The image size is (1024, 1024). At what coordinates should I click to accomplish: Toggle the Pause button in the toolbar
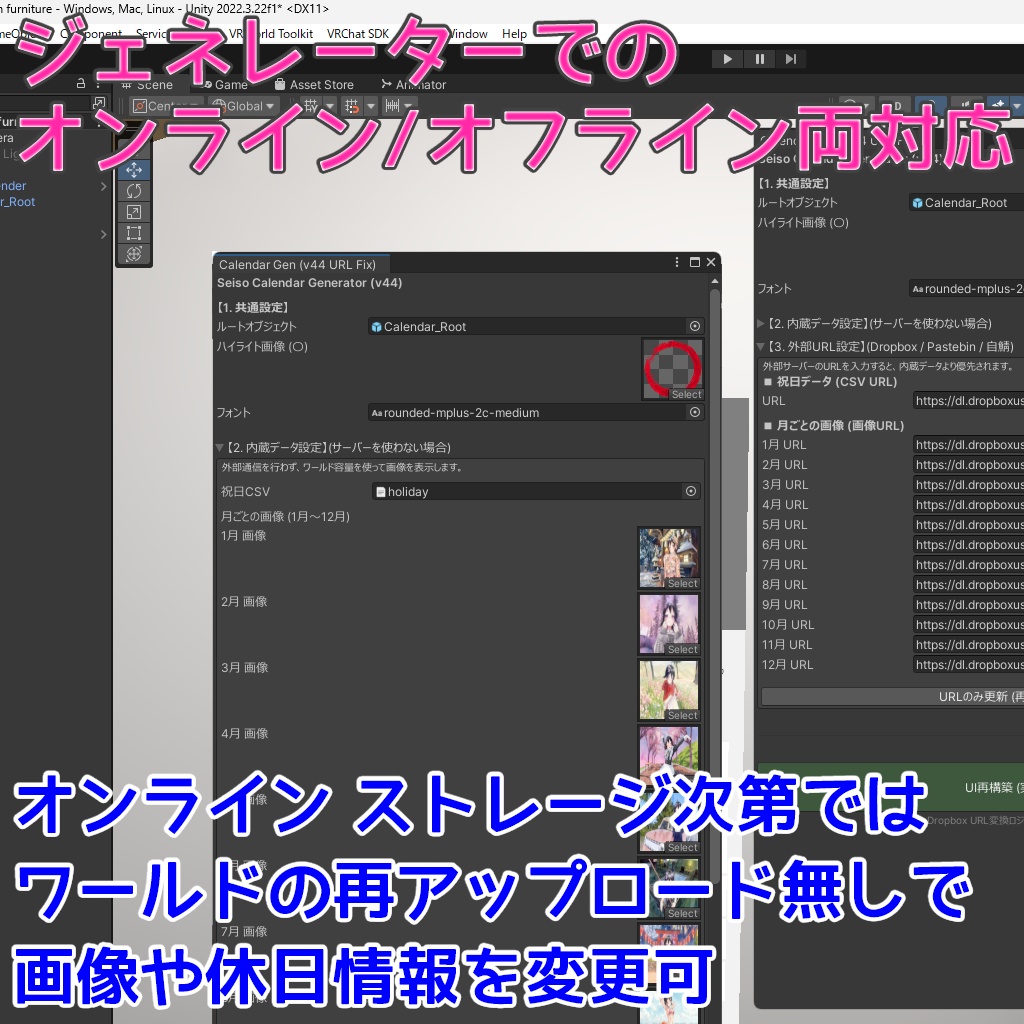click(759, 58)
